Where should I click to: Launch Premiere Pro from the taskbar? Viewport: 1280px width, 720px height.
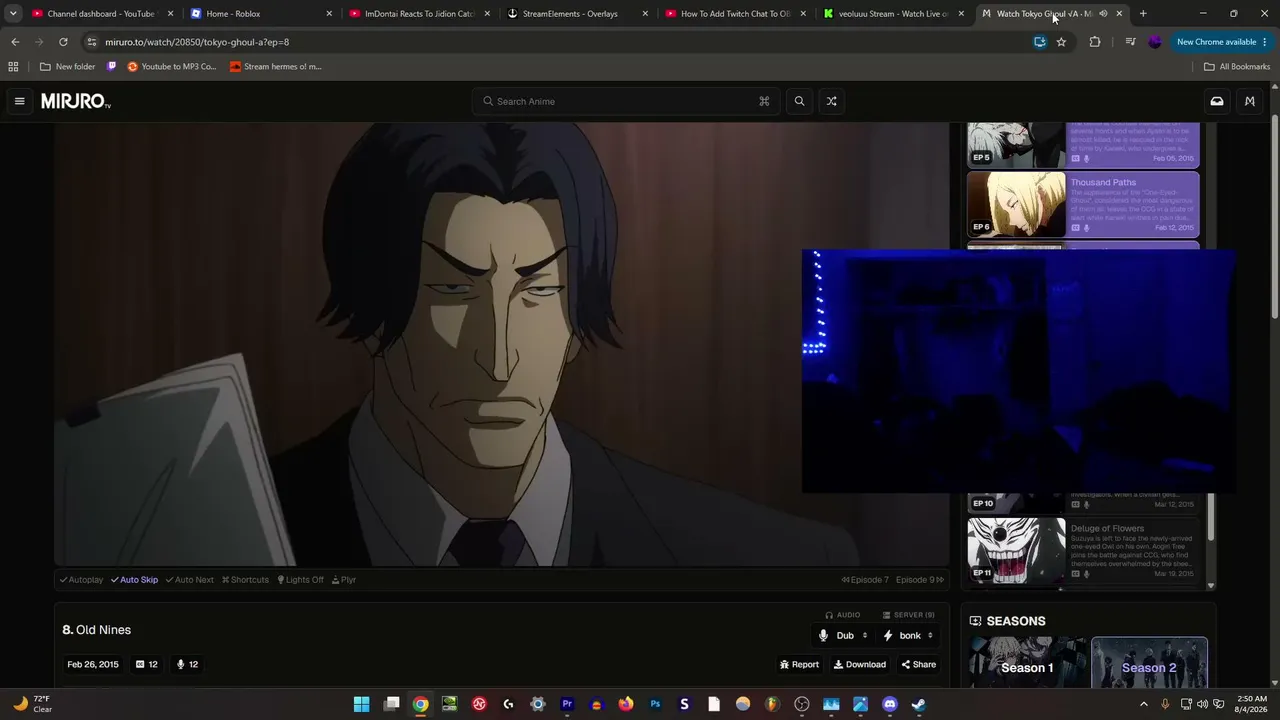[x=567, y=704]
